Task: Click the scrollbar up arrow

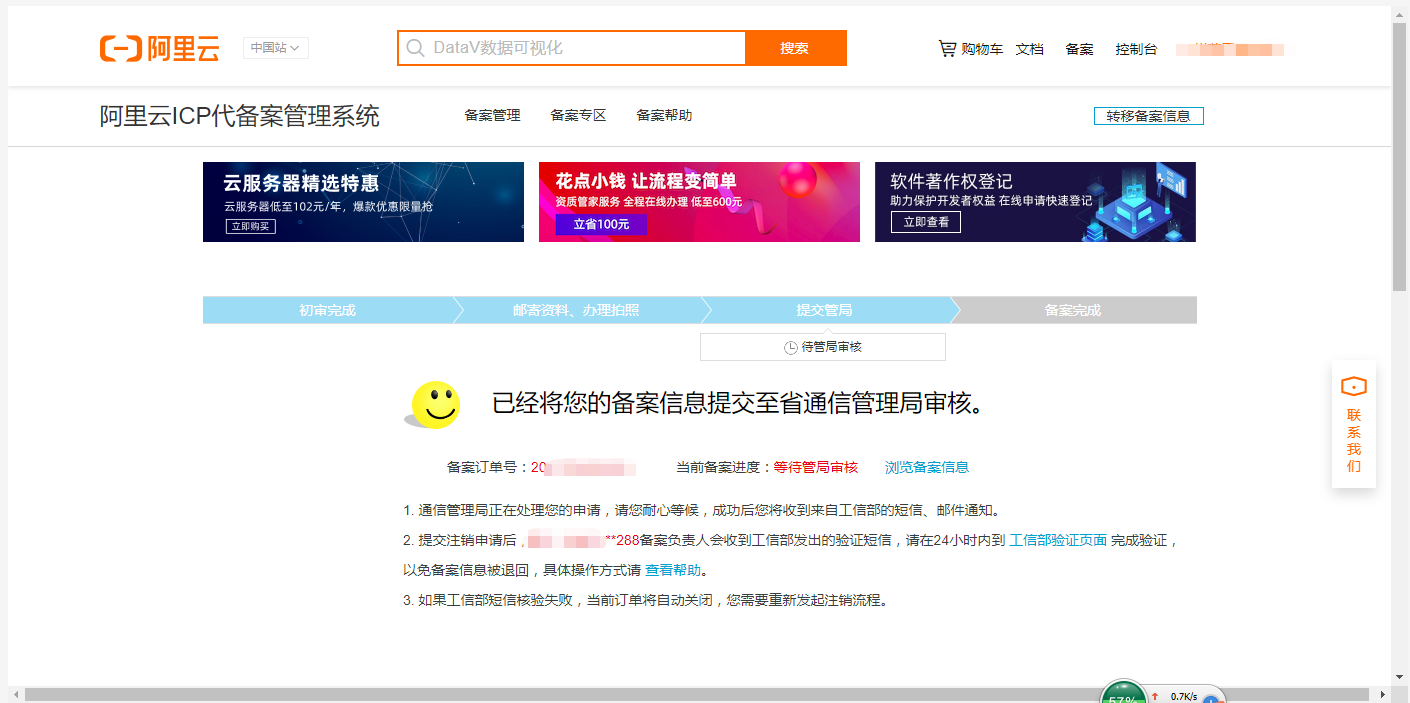Action: coord(1400,12)
